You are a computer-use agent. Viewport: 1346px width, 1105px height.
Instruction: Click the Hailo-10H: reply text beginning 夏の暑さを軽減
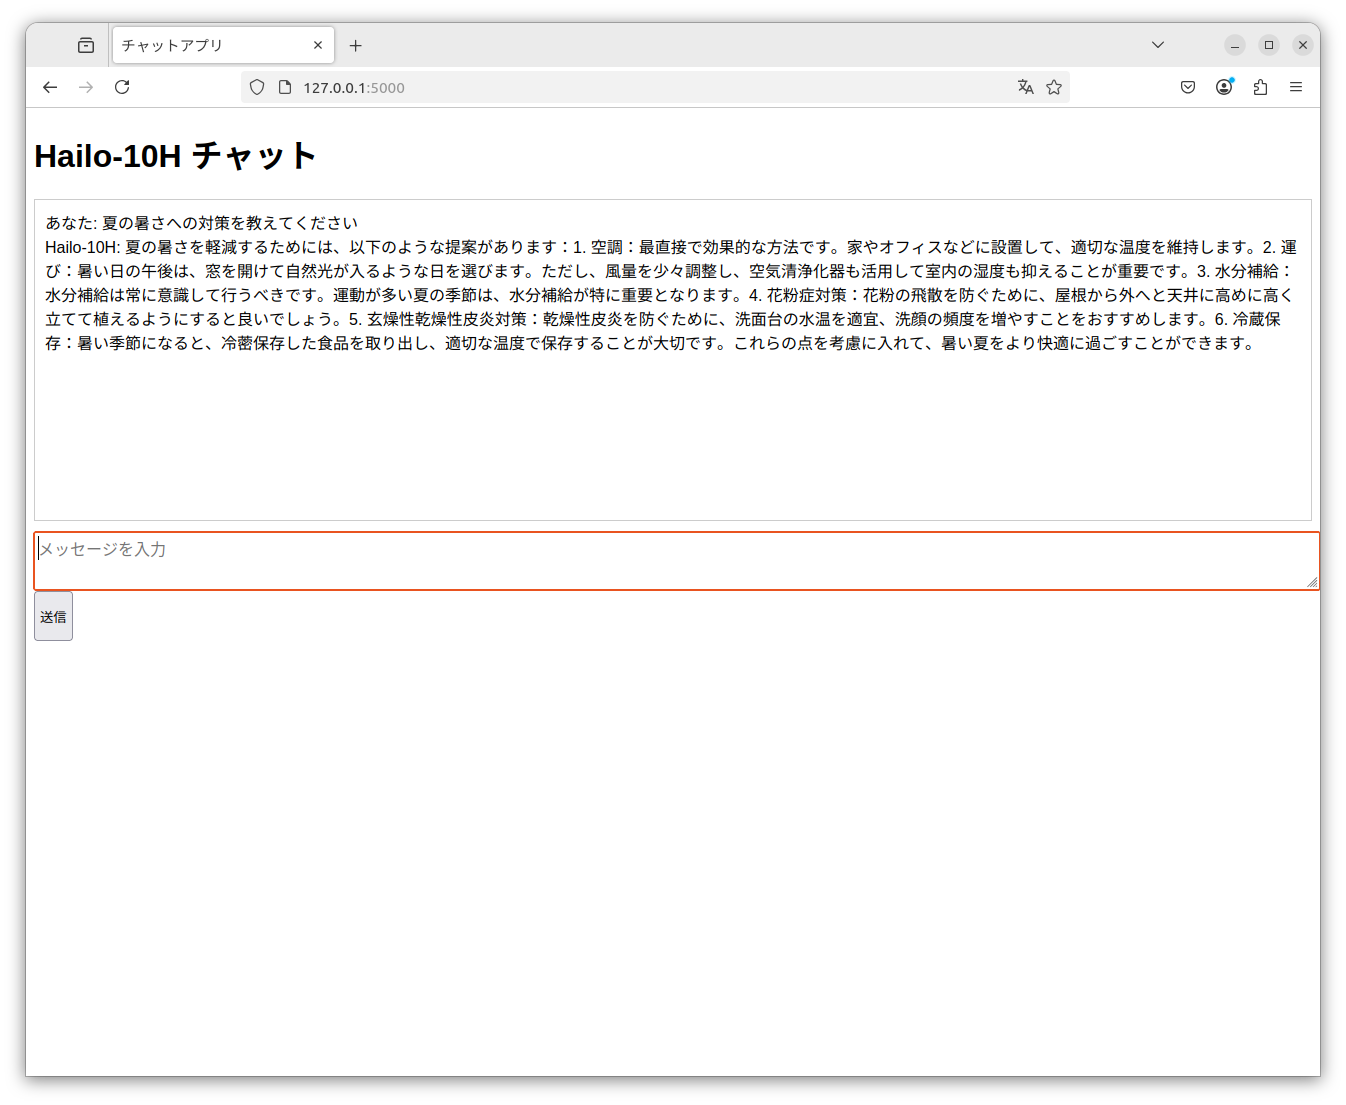coord(671,295)
